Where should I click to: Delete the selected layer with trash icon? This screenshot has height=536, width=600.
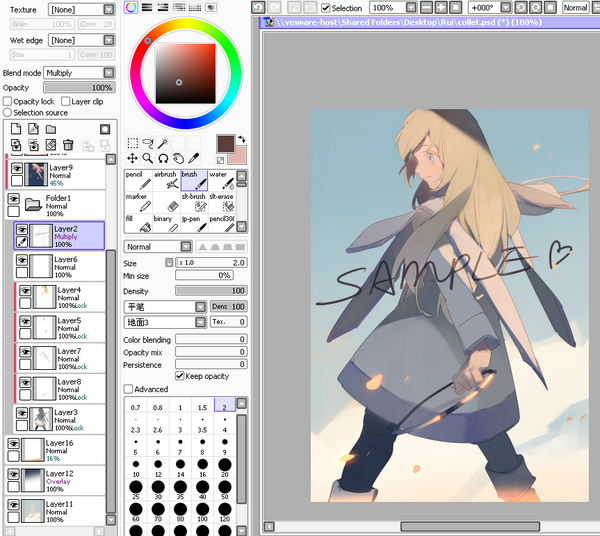tap(68, 145)
